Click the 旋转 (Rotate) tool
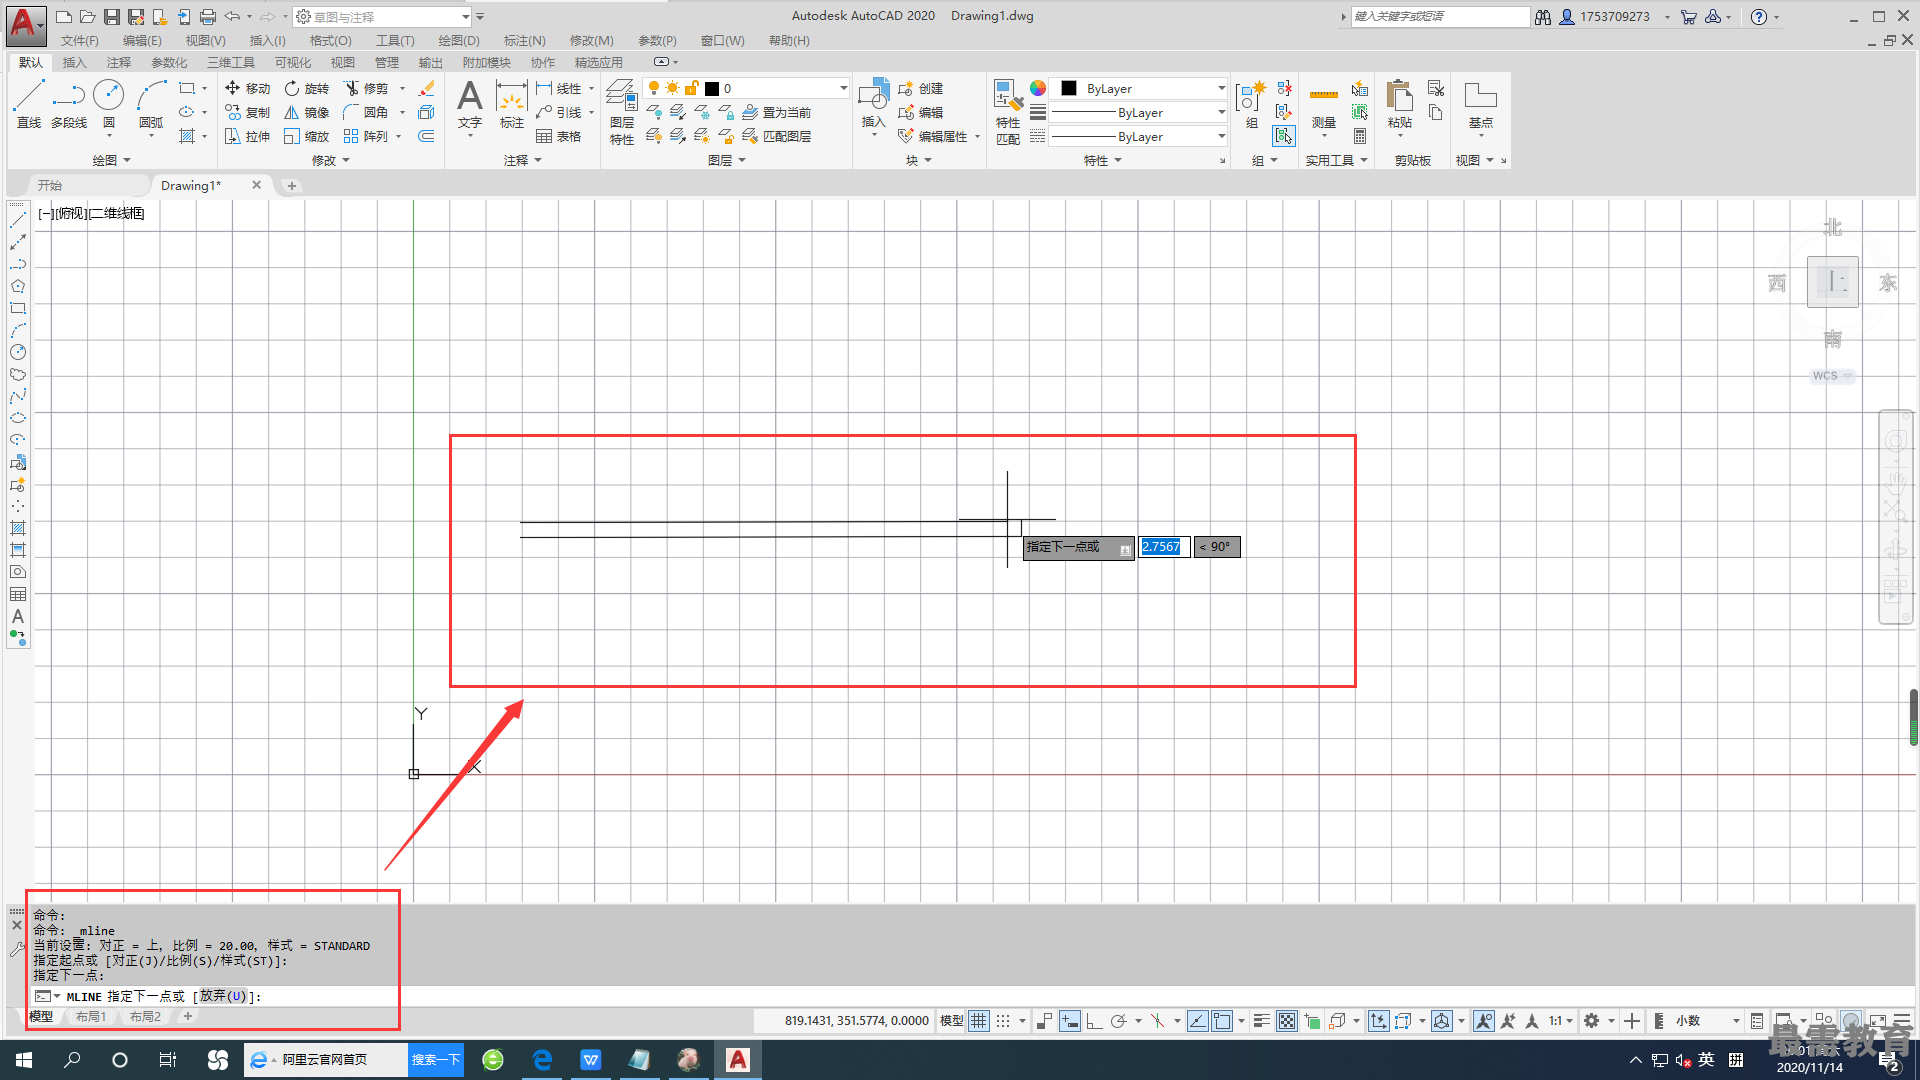The height and width of the screenshot is (1080, 1920). click(x=307, y=88)
